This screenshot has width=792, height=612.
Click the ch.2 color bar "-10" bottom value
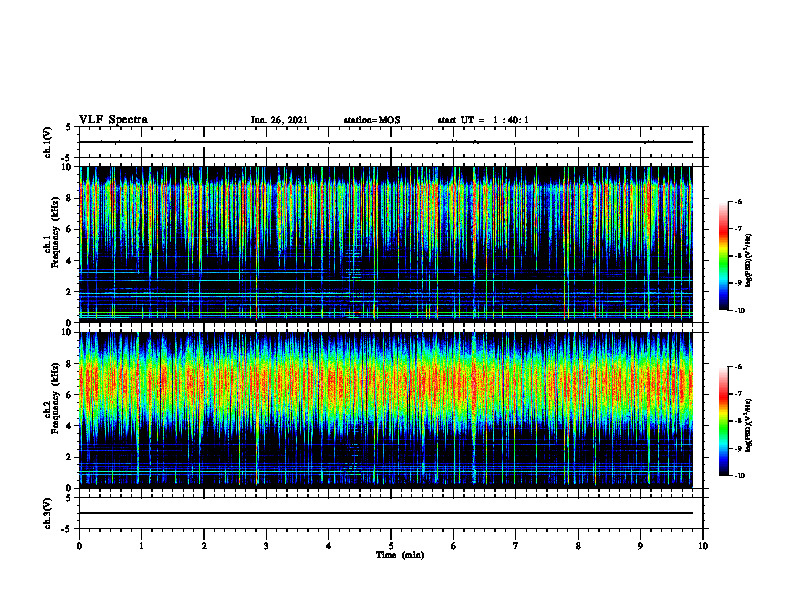[x=739, y=476]
